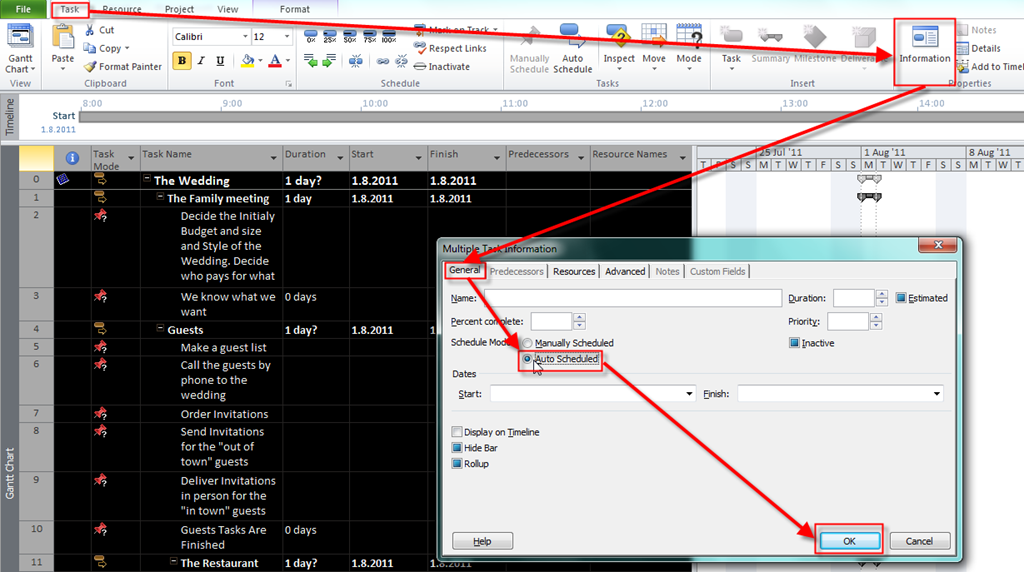Toggle the Hide Bar checkbox
Viewport: 1024px width, 572px height.
click(x=457, y=448)
